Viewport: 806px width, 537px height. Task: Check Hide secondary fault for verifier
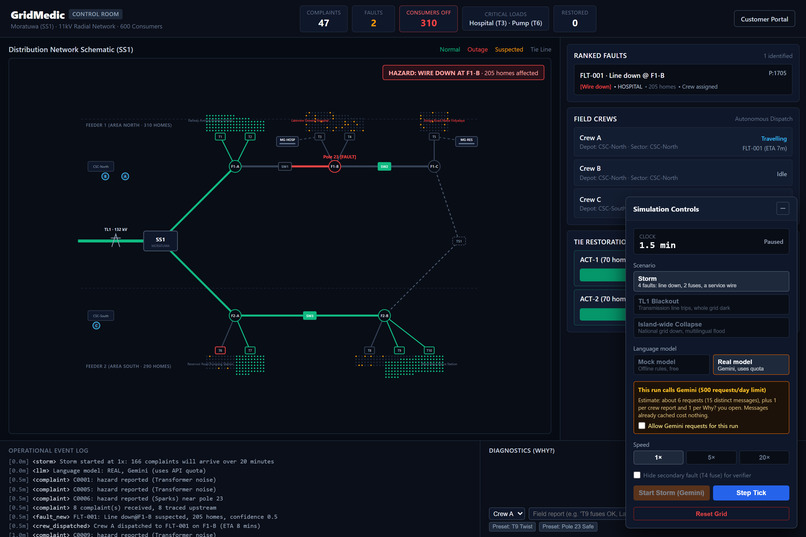pyautogui.click(x=637, y=475)
